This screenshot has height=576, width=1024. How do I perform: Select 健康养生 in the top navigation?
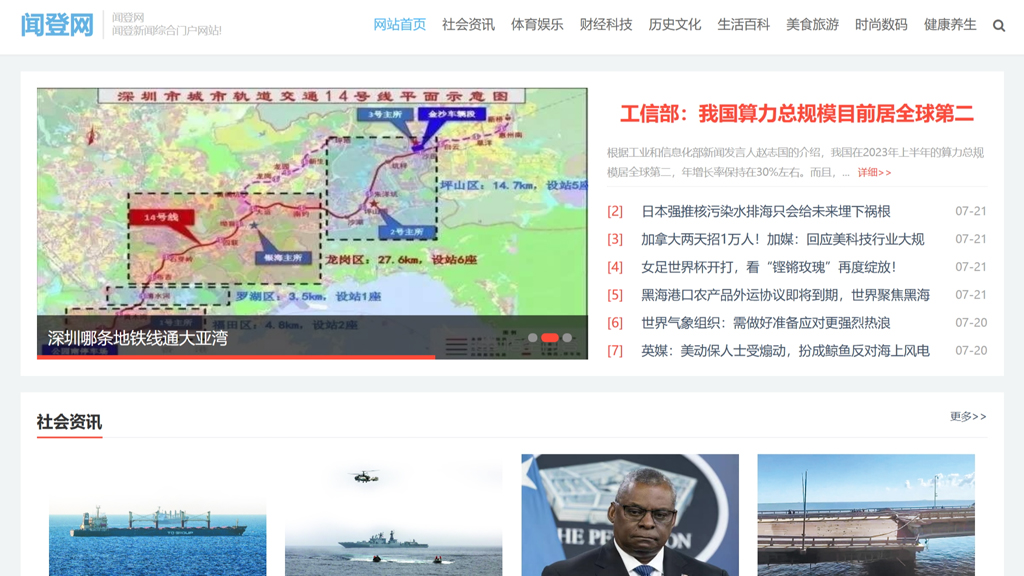click(950, 25)
